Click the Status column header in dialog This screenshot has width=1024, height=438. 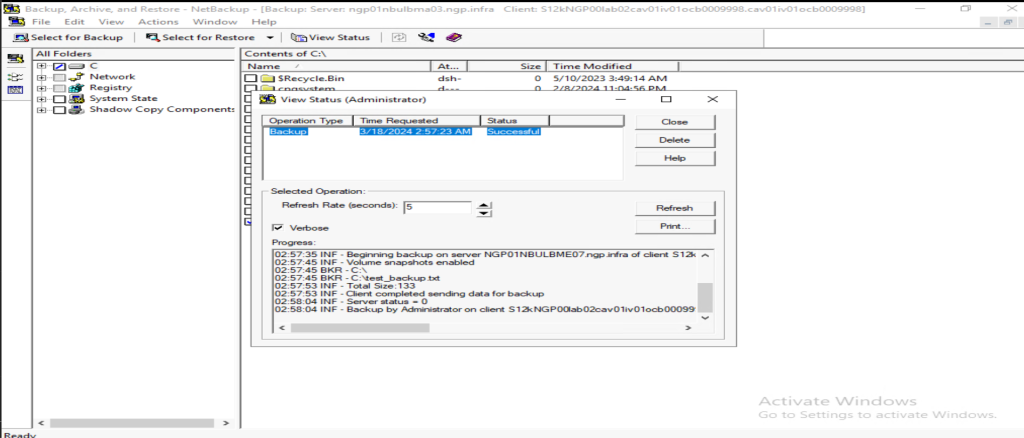click(x=515, y=121)
